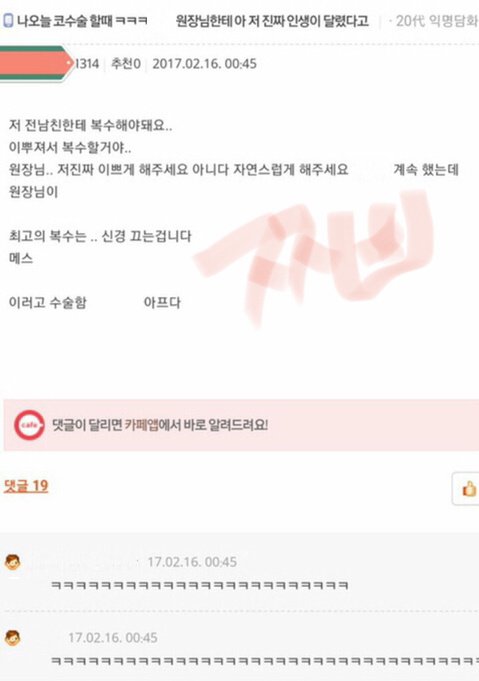Click the first commenter's avatar icon
This screenshot has height=681, width=479.
[13, 562]
